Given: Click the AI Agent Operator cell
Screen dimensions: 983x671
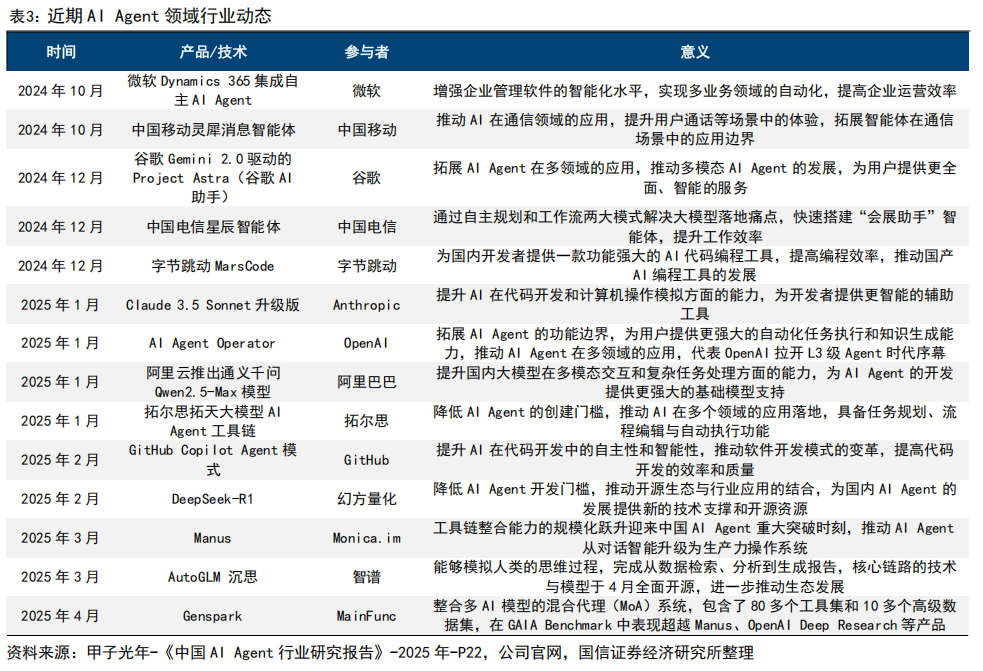Looking at the screenshot, I should click(x=213, y=343).
